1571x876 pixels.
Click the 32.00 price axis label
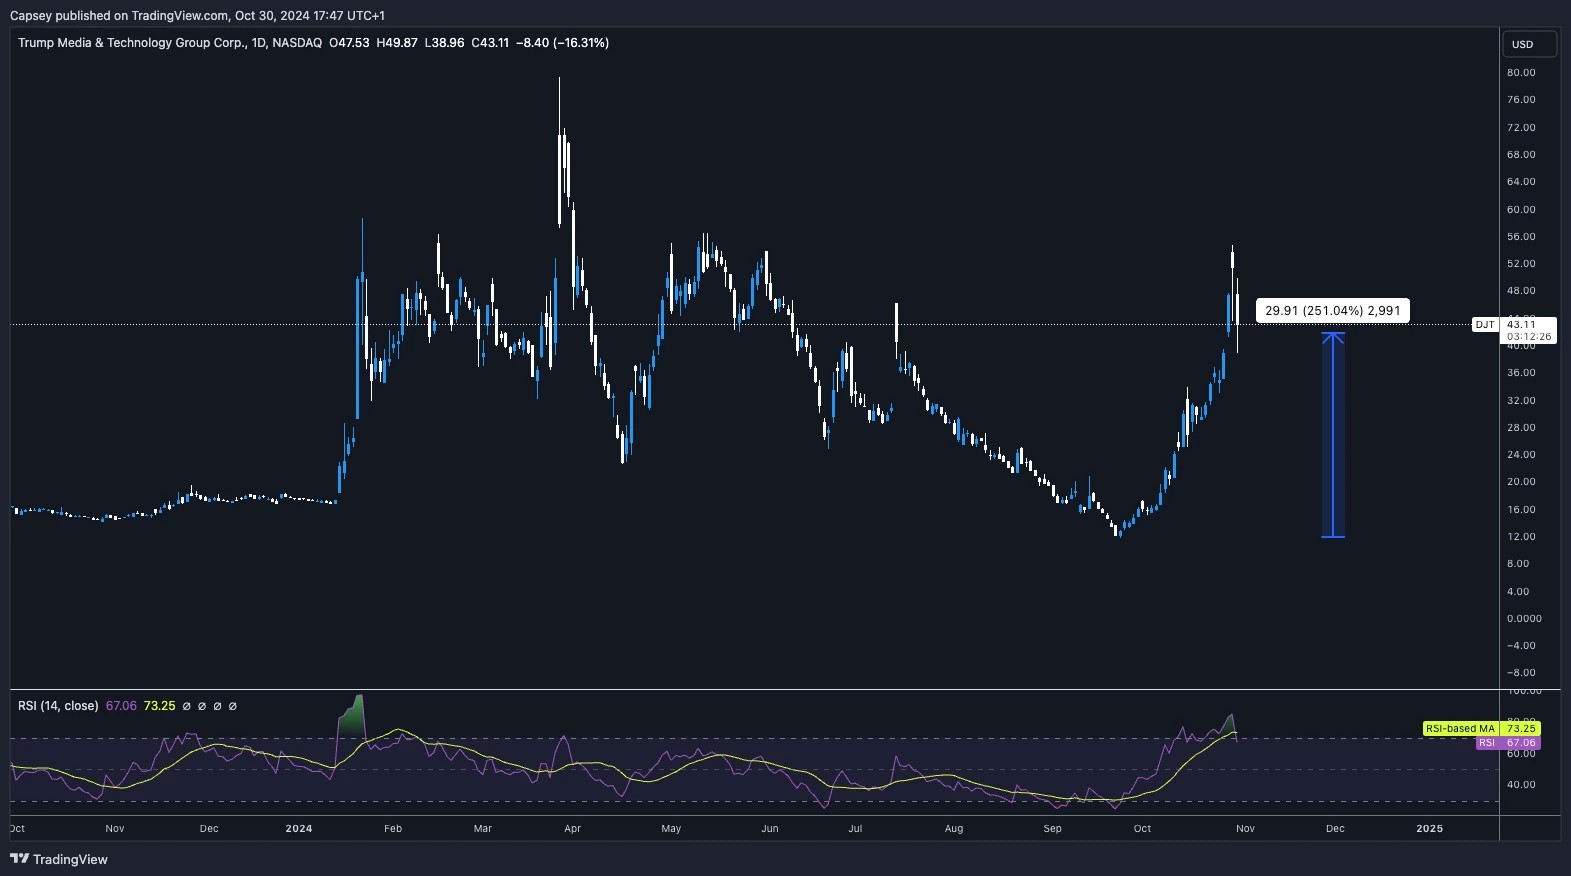(1521, 401)
